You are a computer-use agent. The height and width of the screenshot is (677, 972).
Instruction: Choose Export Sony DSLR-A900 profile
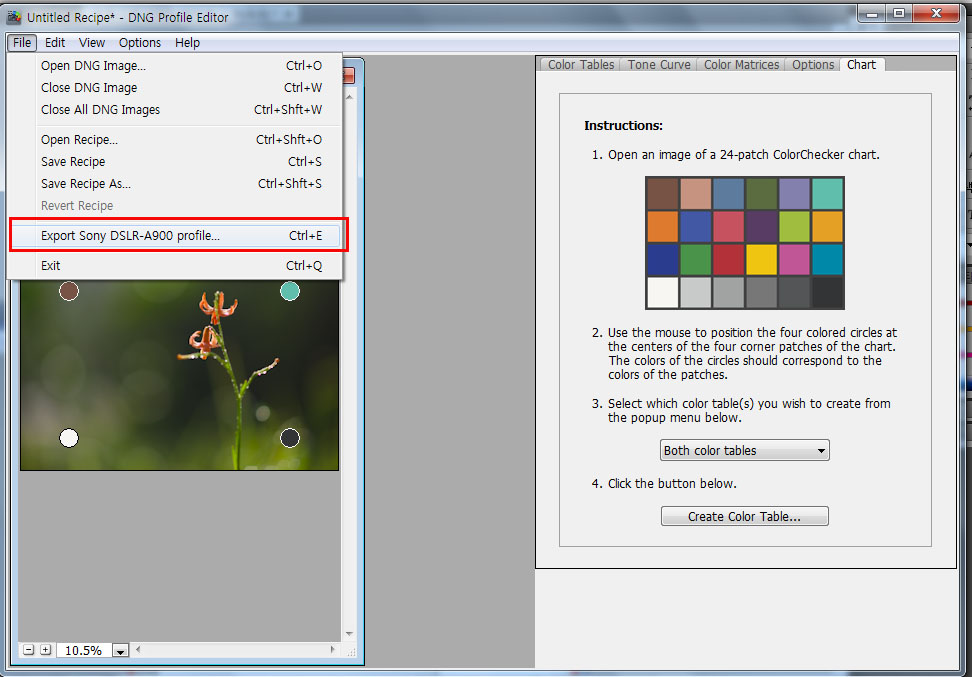point(130,236)
